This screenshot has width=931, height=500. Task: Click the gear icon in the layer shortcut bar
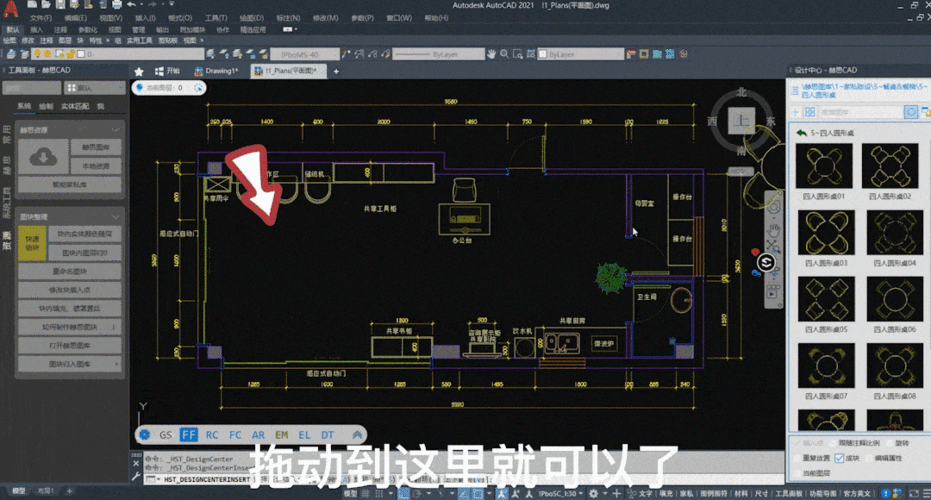[x=144, y=435]
